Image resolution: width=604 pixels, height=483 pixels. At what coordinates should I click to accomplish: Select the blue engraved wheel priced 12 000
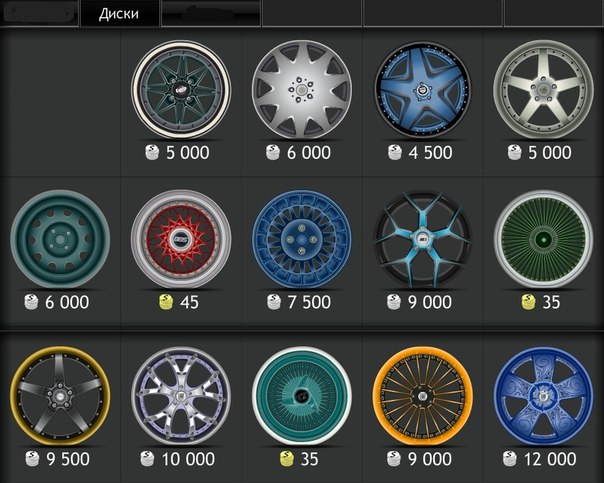(543, 396)
